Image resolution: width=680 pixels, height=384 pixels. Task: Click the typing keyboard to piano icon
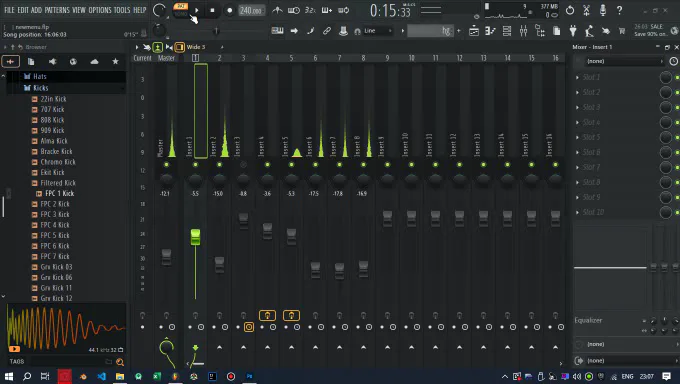click(277, 30)
